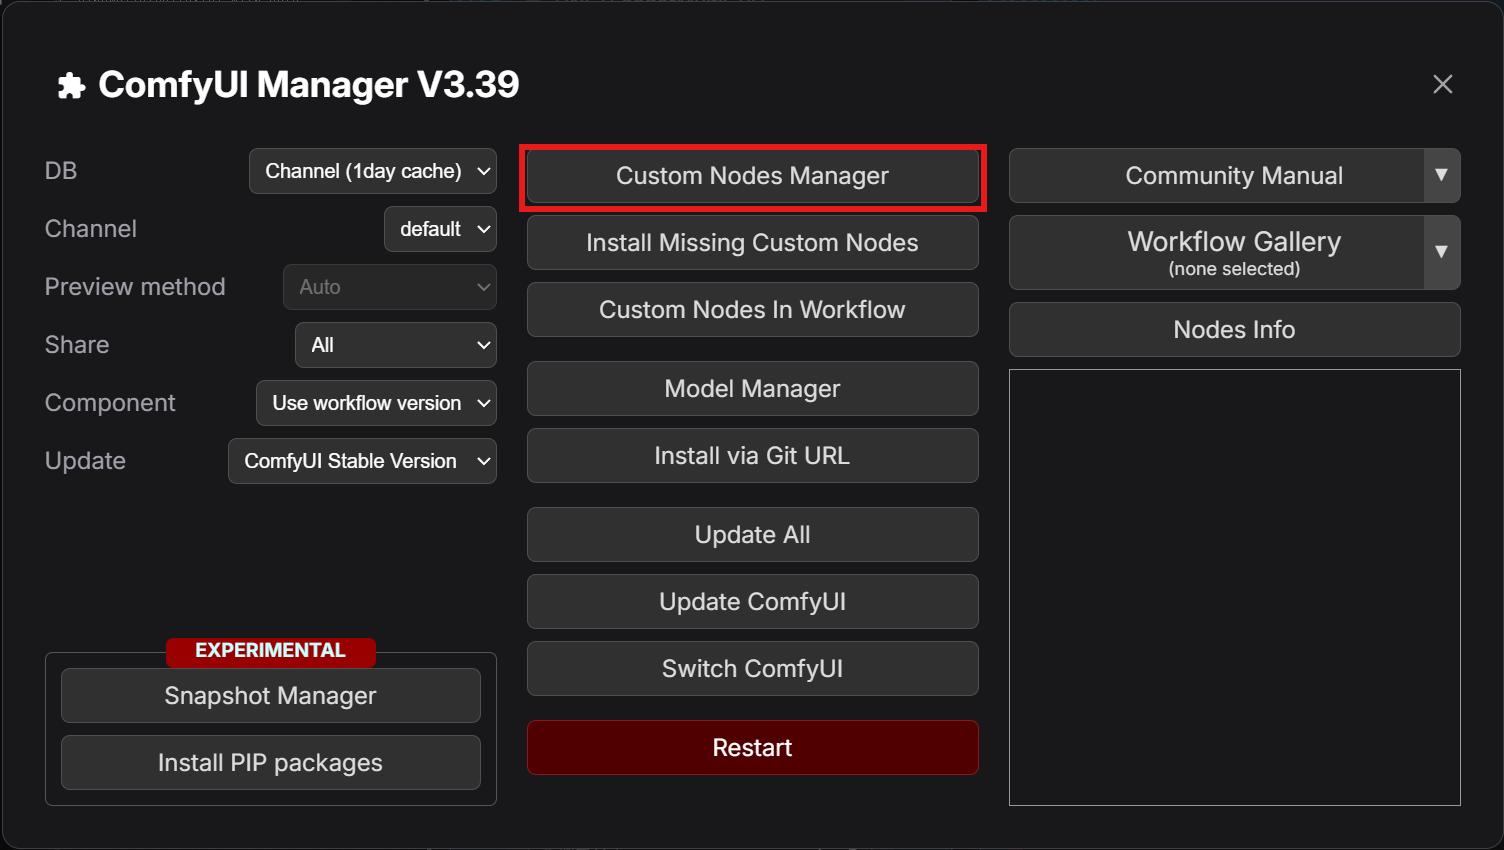Image resolution: width=1504 pixels, height=850 pixels.
Task: Click the puzzle piece manager icon
Action: point(71,86)
